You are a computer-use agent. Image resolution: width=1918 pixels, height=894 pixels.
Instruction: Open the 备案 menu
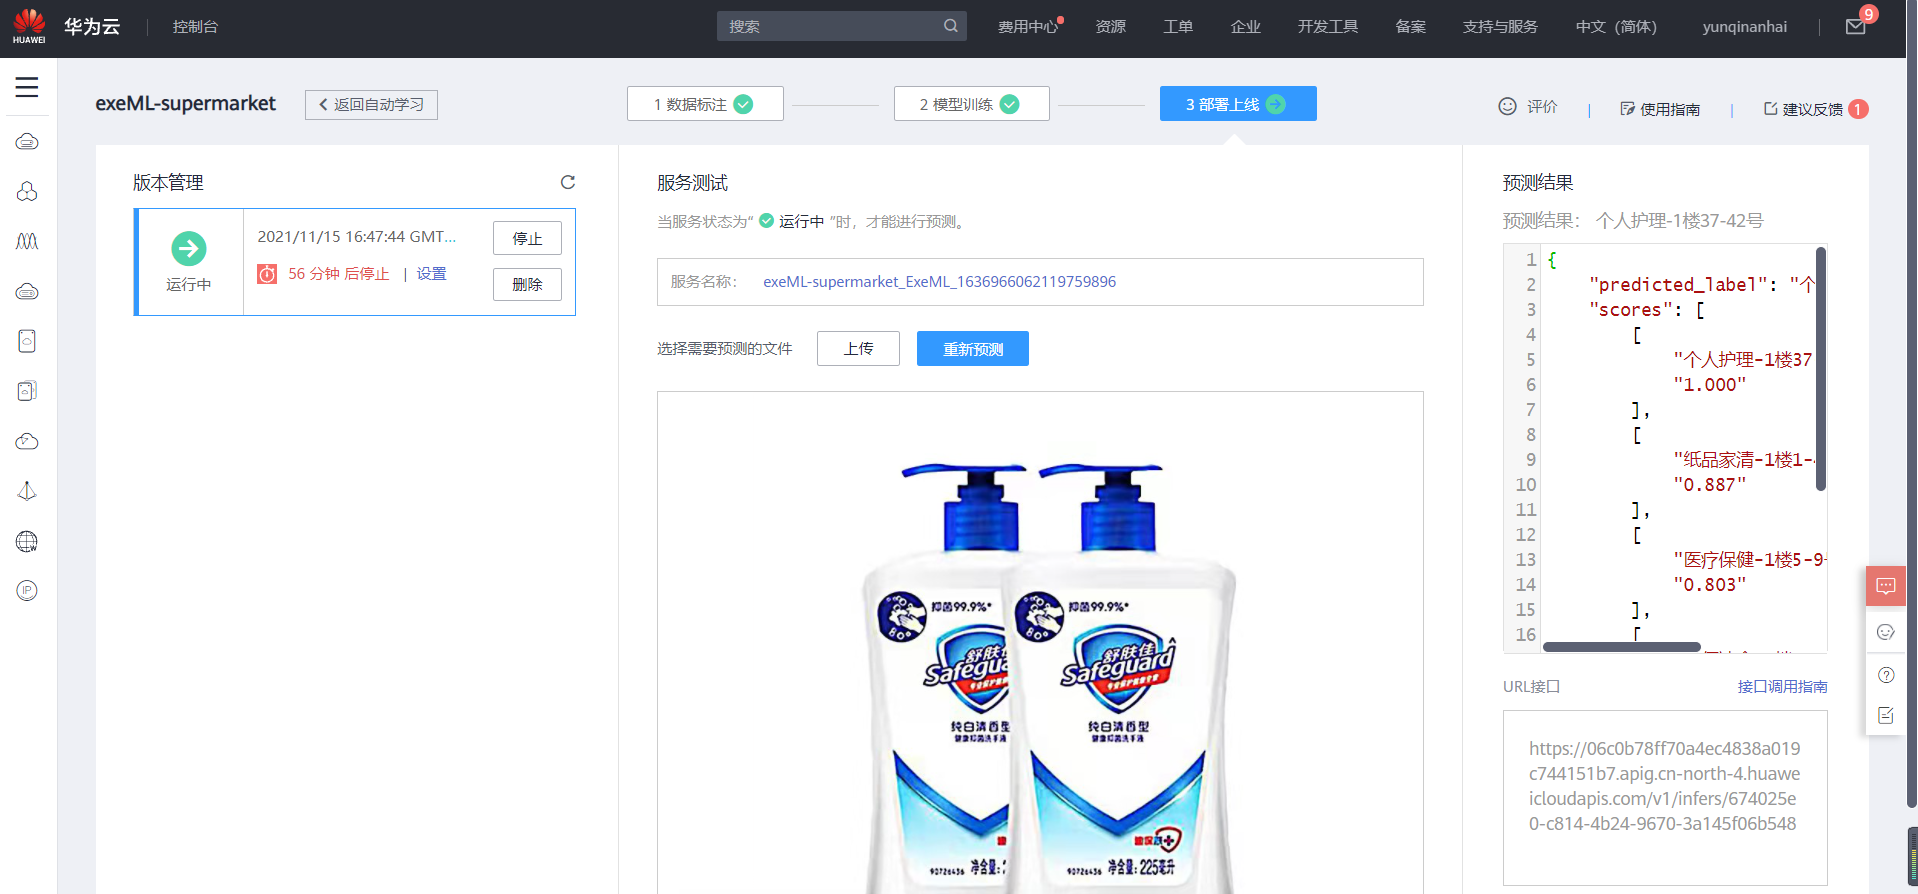pos(1411,27)
